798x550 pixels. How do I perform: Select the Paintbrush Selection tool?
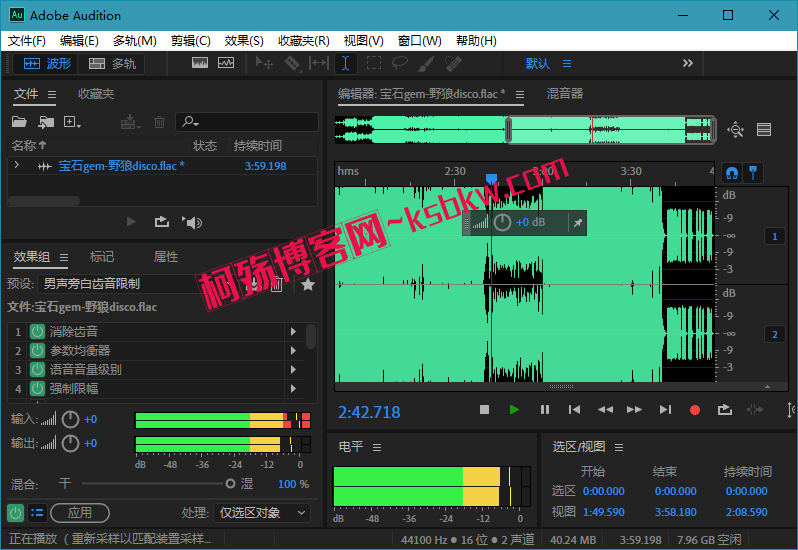coord(426,63)
